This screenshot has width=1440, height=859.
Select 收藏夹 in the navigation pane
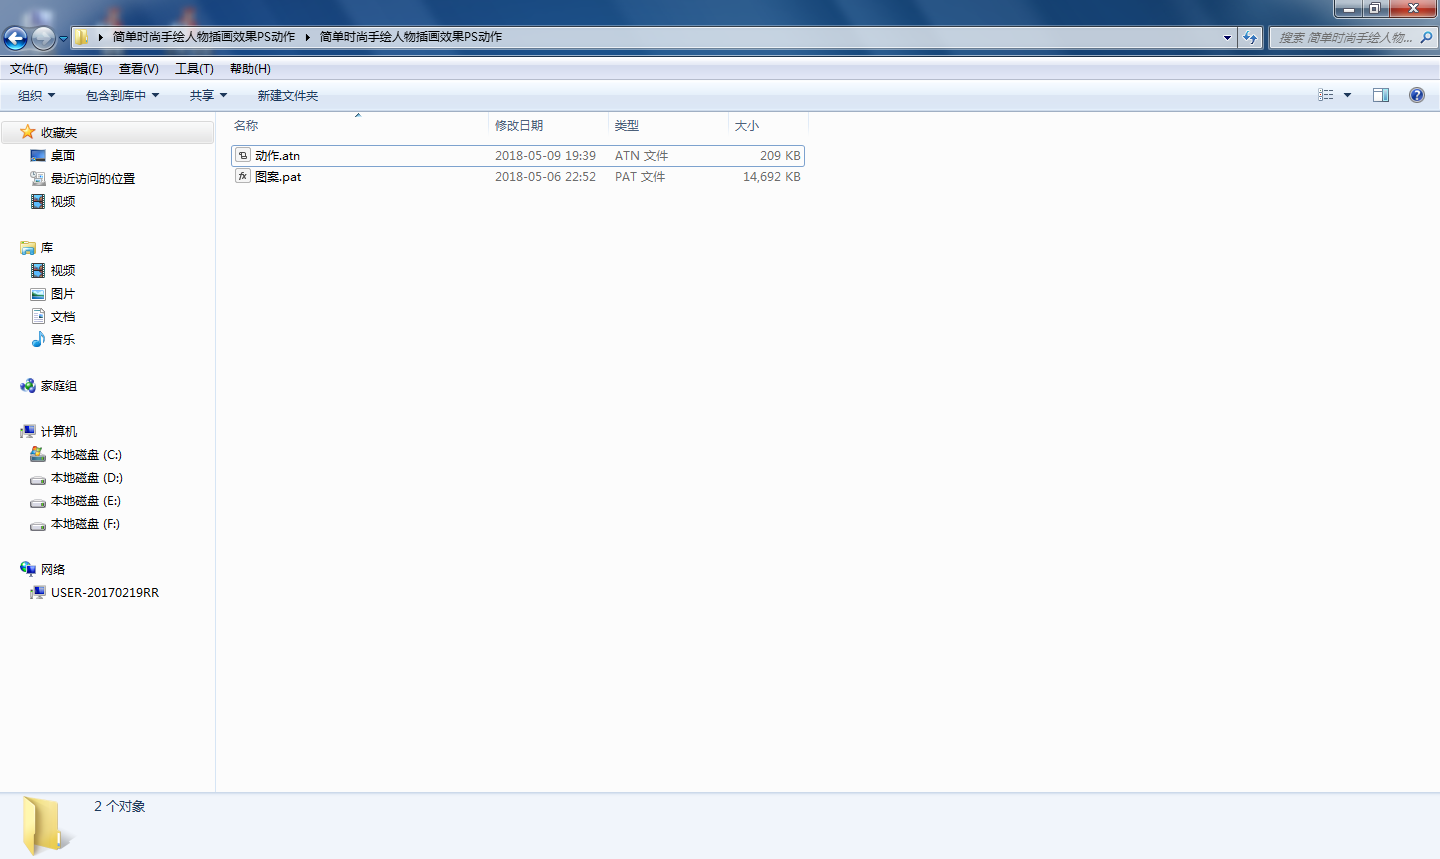59,132
